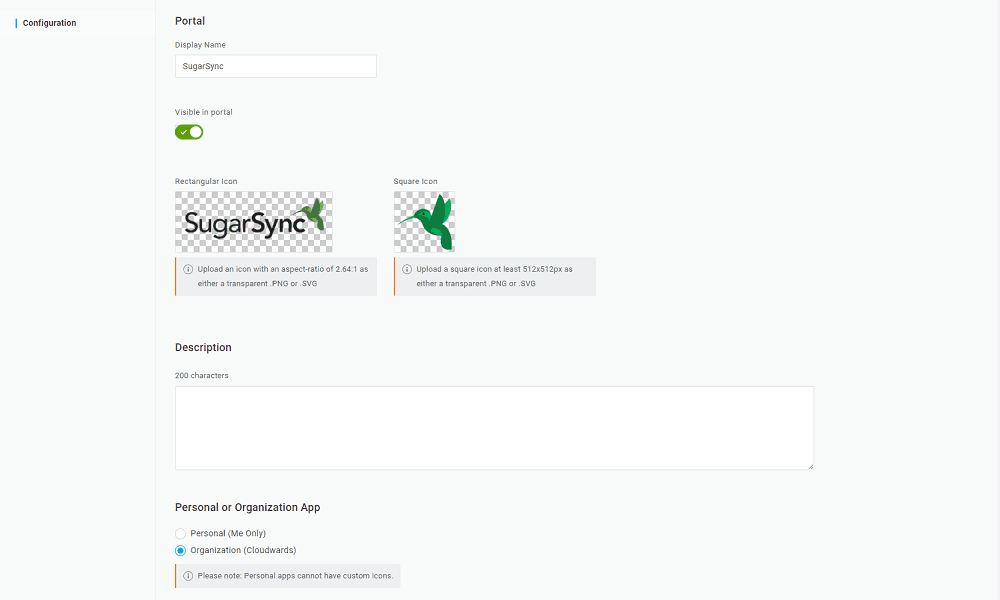The height and width of the screenshot is (600, 1000).
Task: Click the hummingbird square icon thumbnail
Action: (424, 222)
